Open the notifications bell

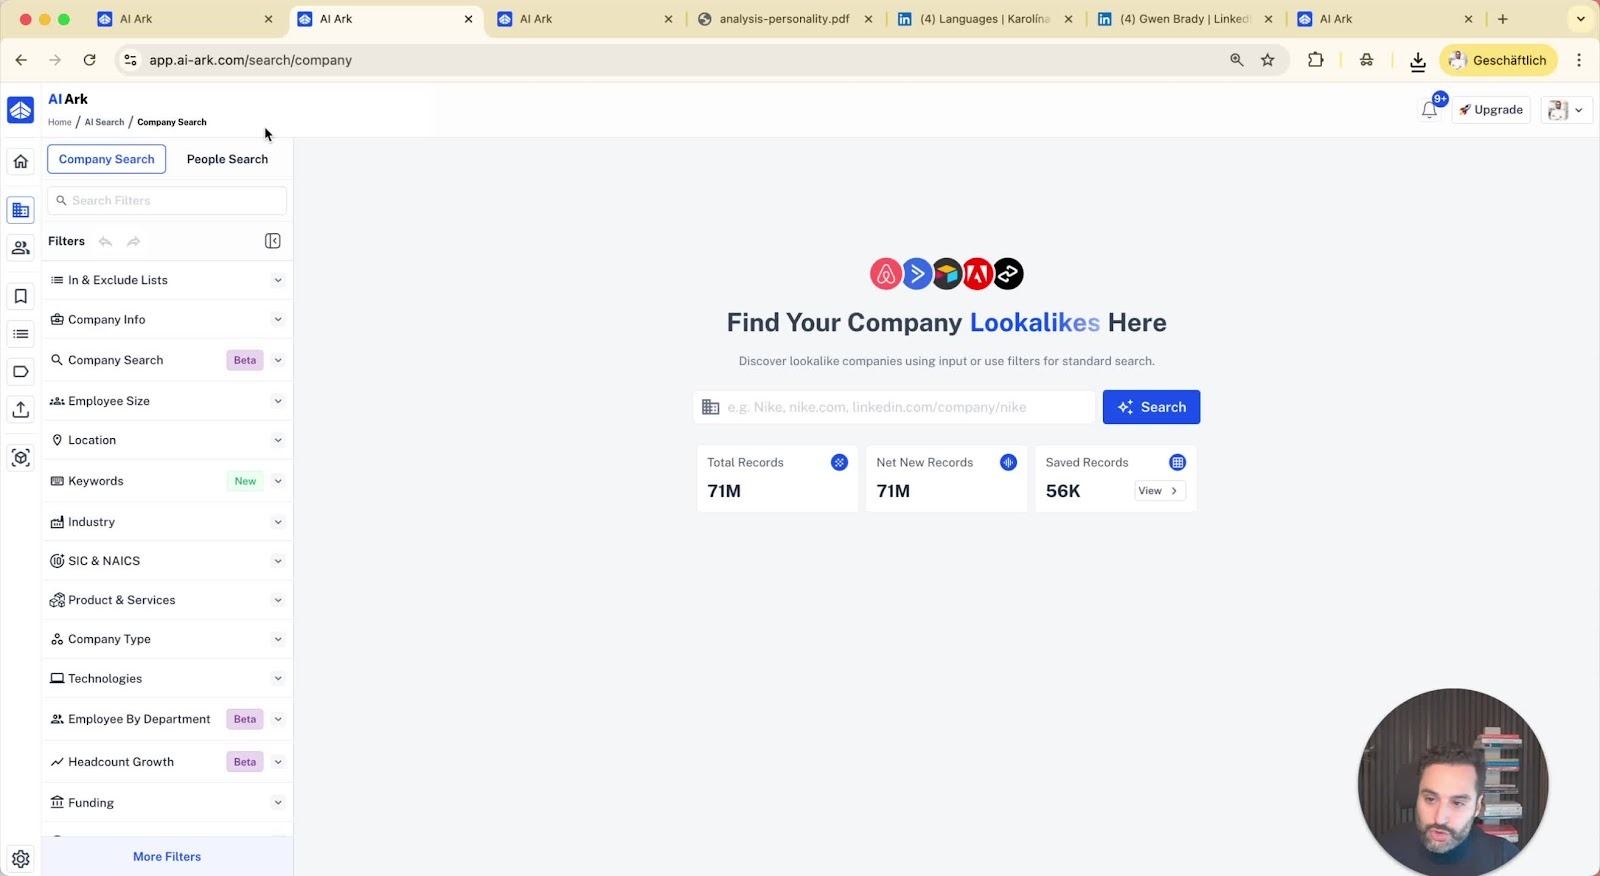(1429, 110)
